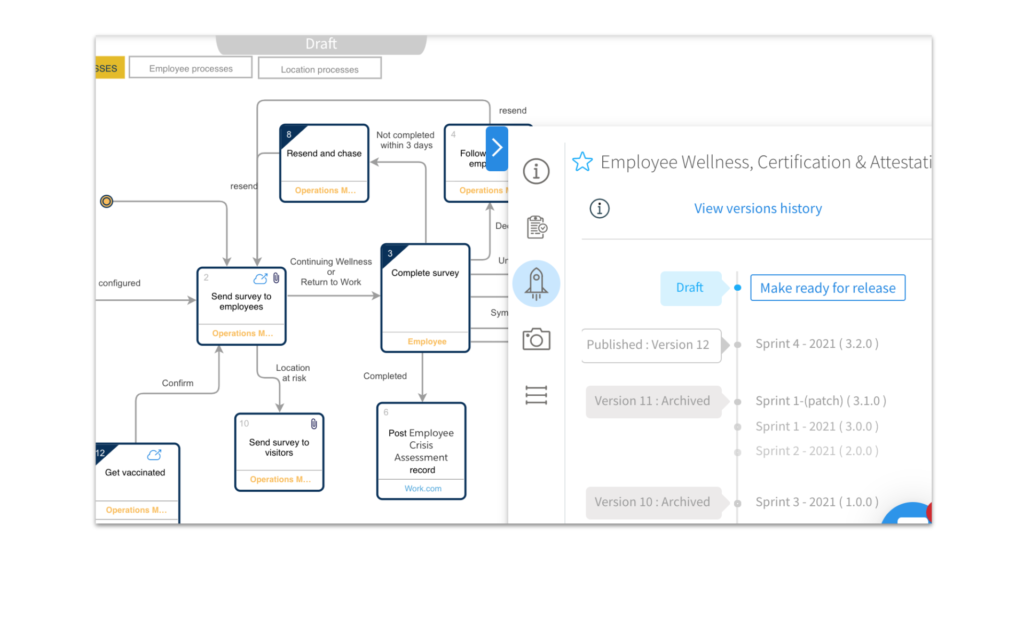1024x621 pixels.
Task: Open View versions history link
Action: (x=758, y=208)
